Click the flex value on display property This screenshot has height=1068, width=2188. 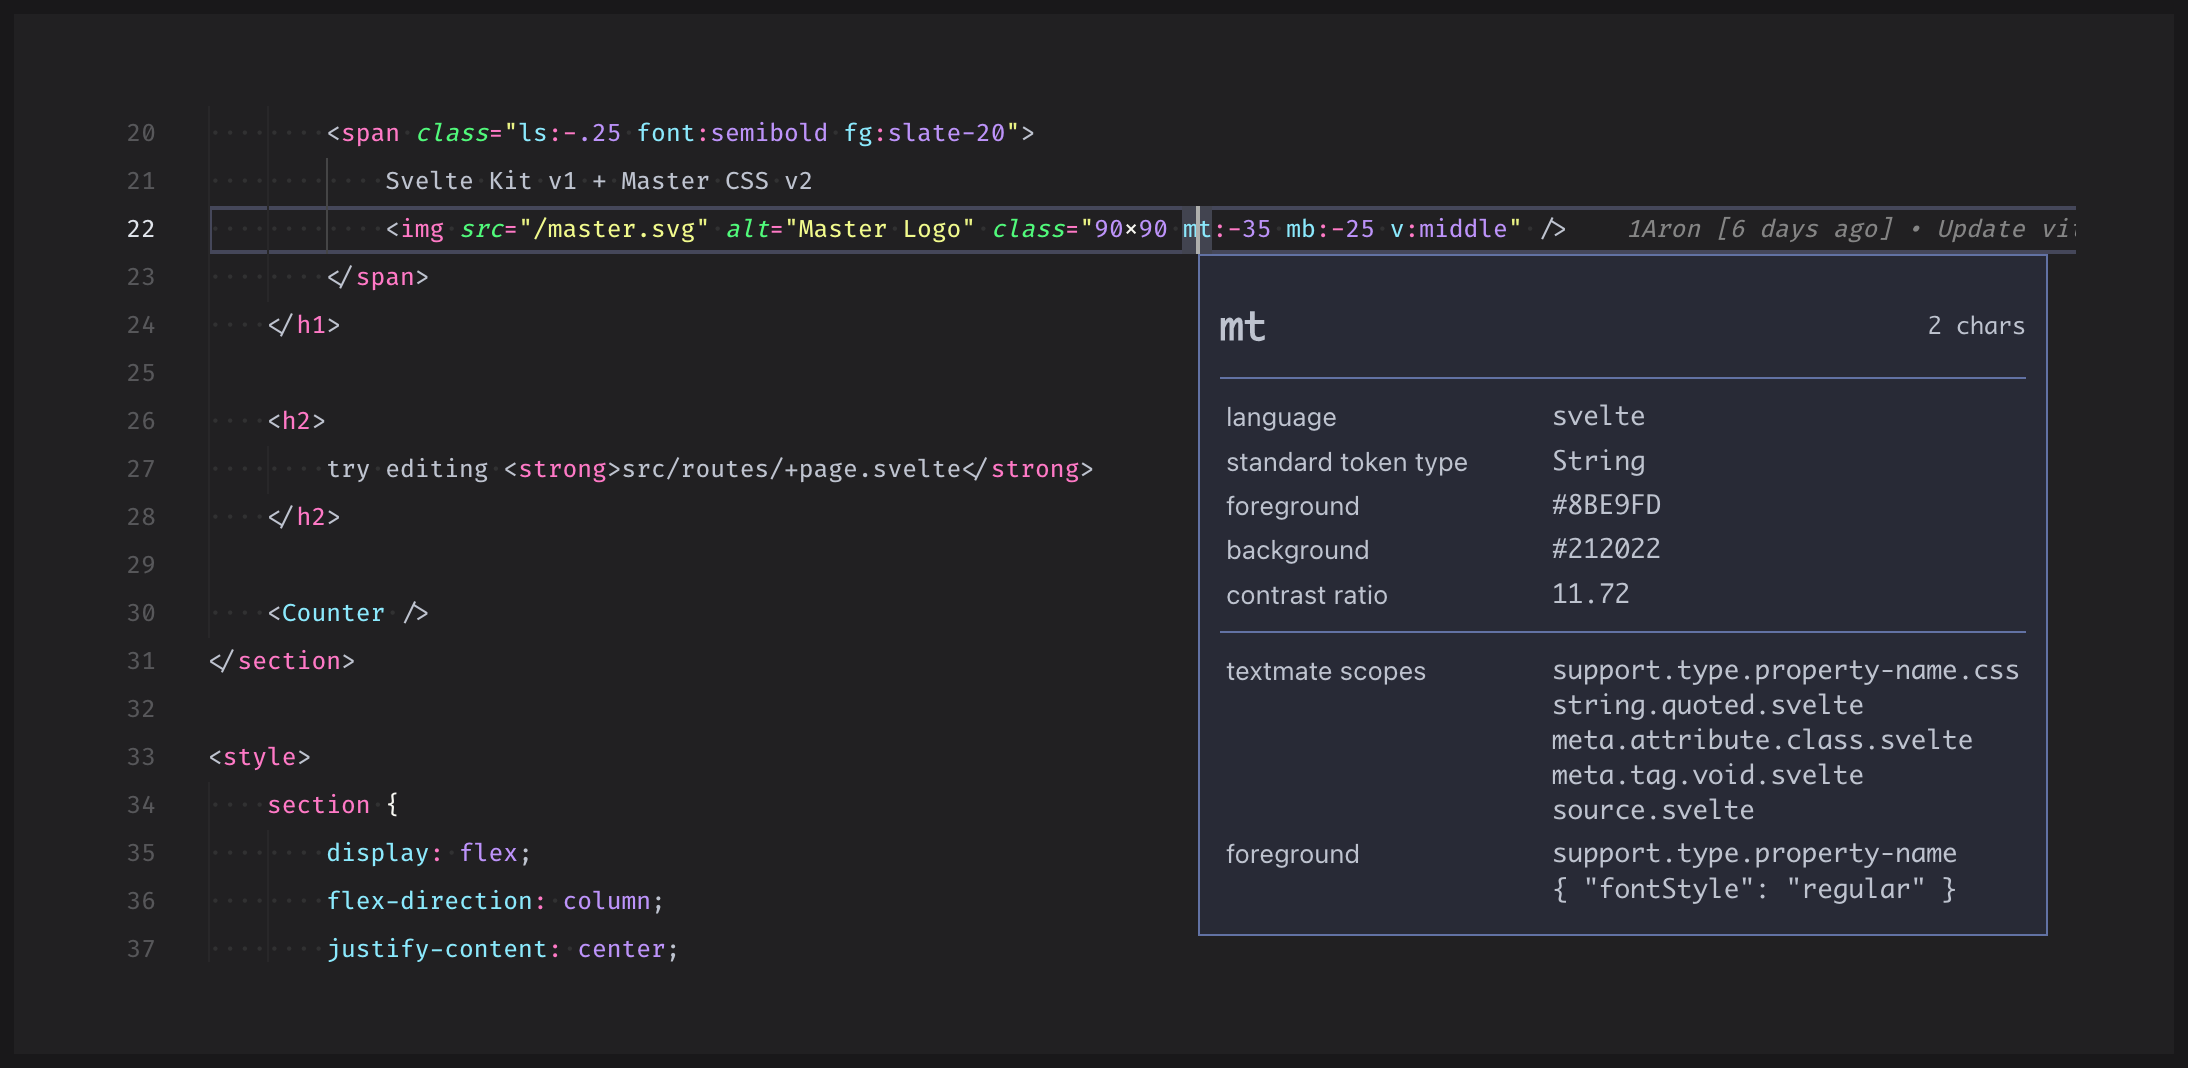pos(489,852)
